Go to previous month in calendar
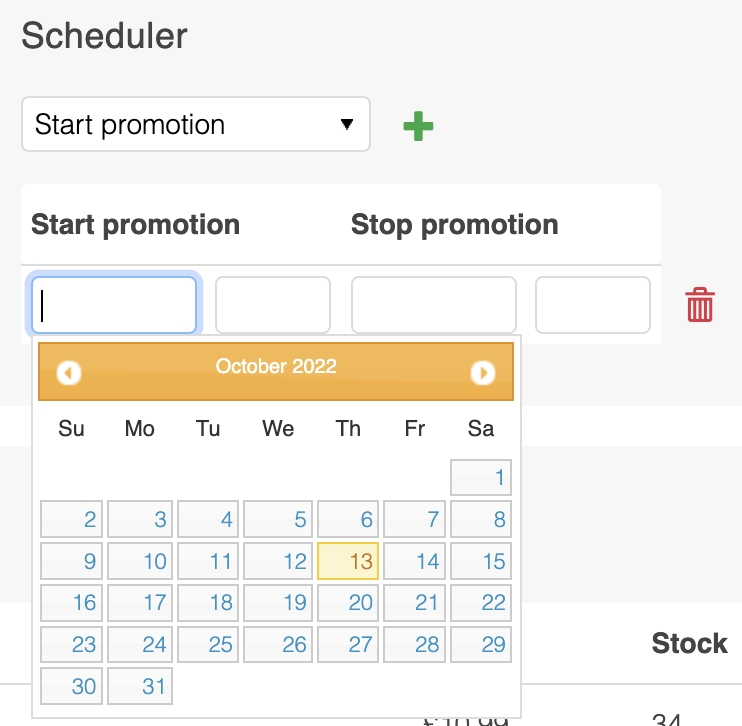Viewport: 742px width, 726px height. (x=69, y=373)
